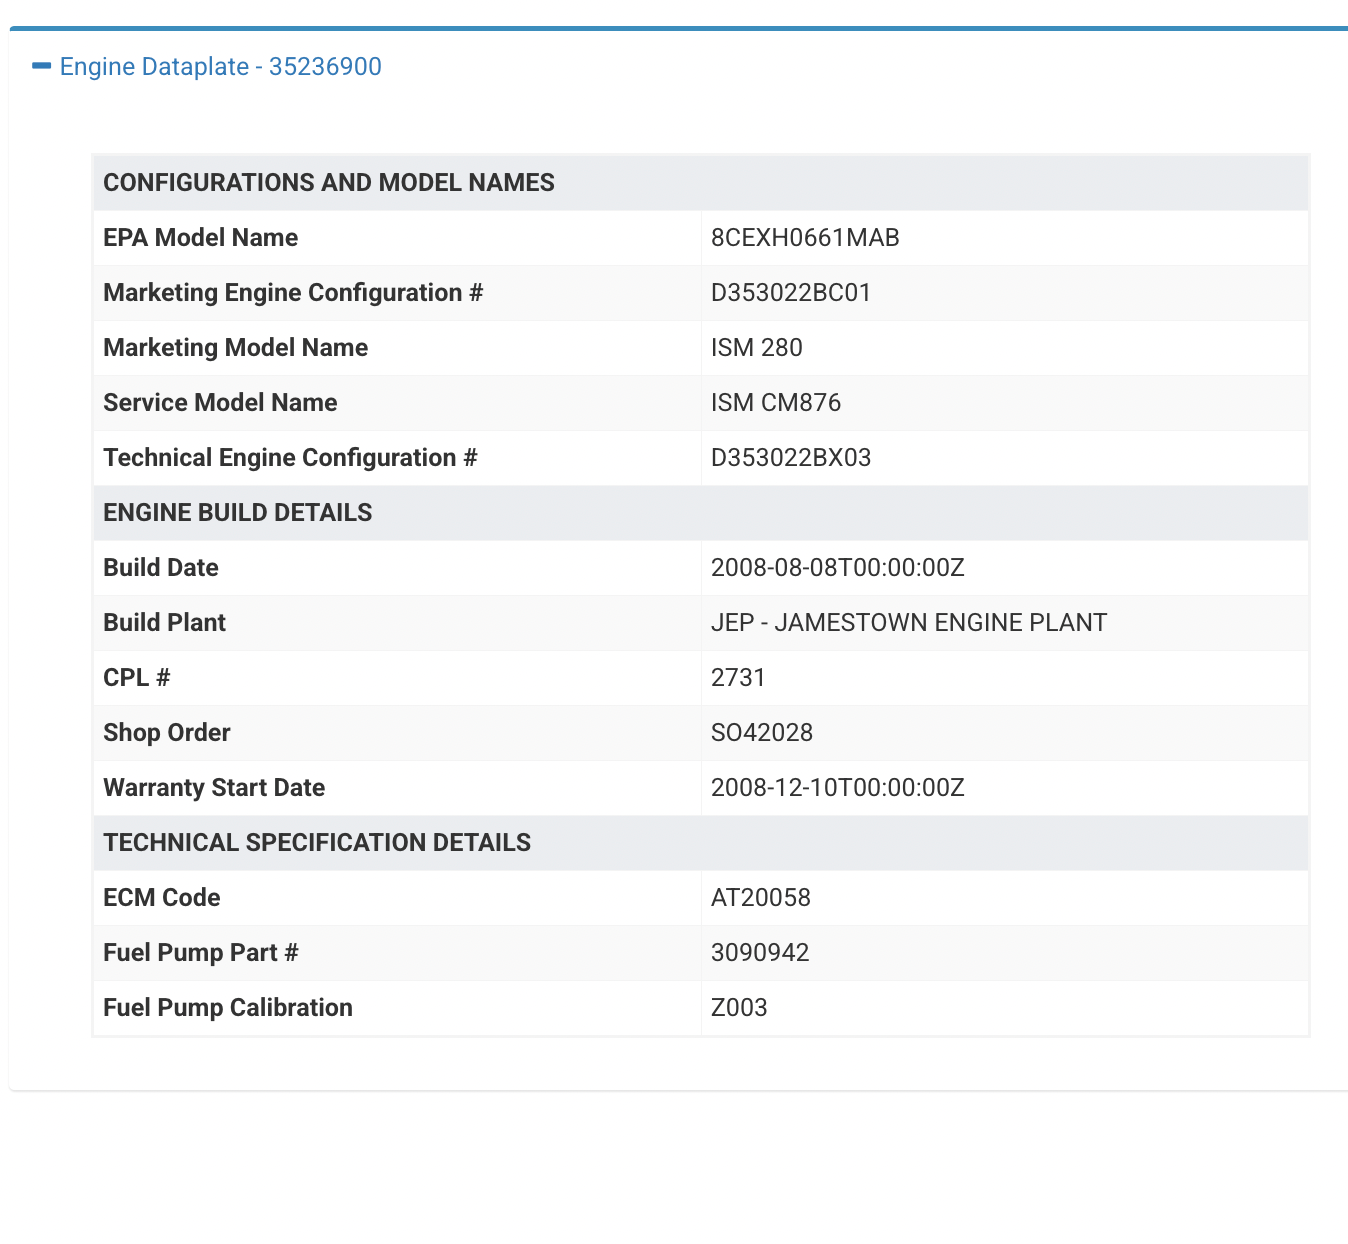The height and width of the screenshot is (1244, 1348).
Task: Click the Engine Dataplate - 35236900 heading link
Action: [x=220, y=67]
